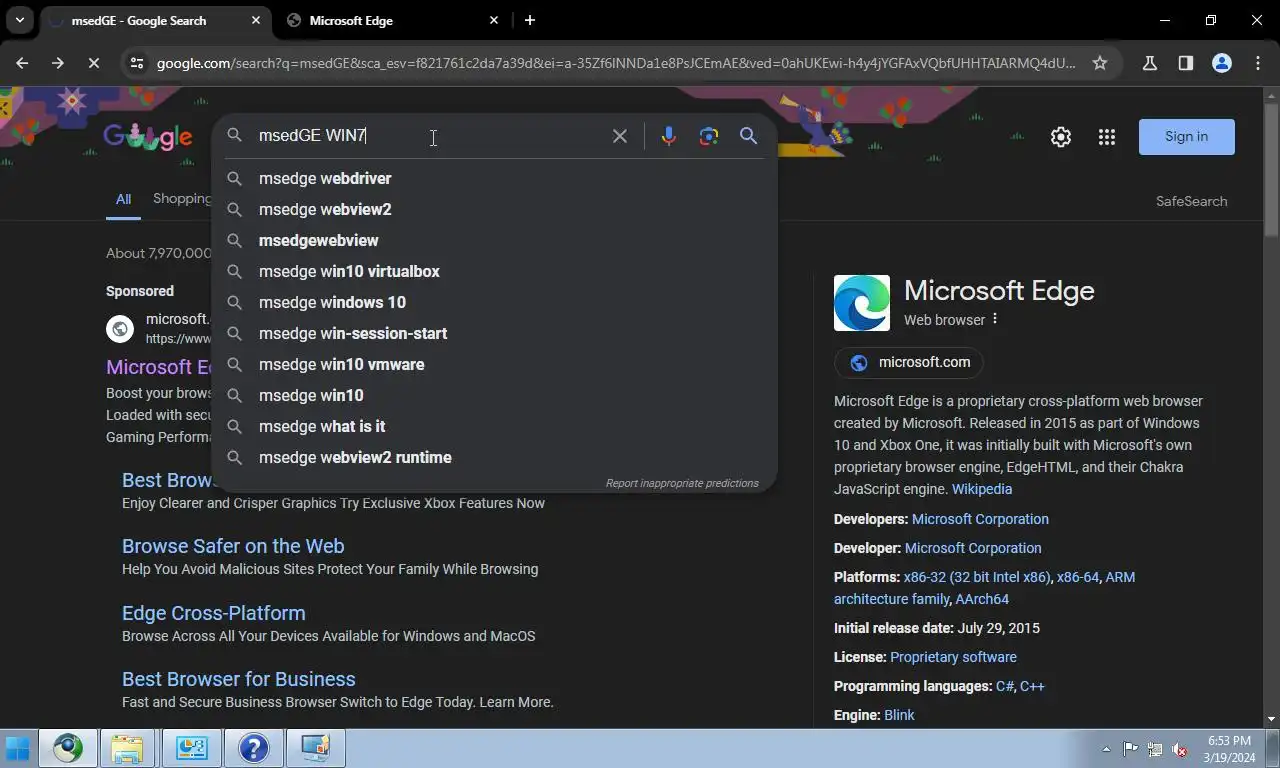
Task: Open the Help question mark taskbar icon
Action: 253,749
